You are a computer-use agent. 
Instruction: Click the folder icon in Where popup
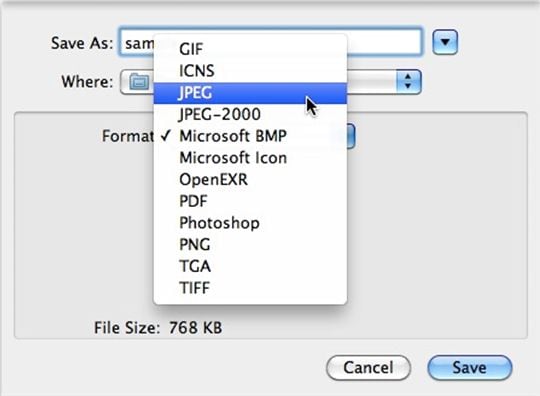[x=139, y=82]
